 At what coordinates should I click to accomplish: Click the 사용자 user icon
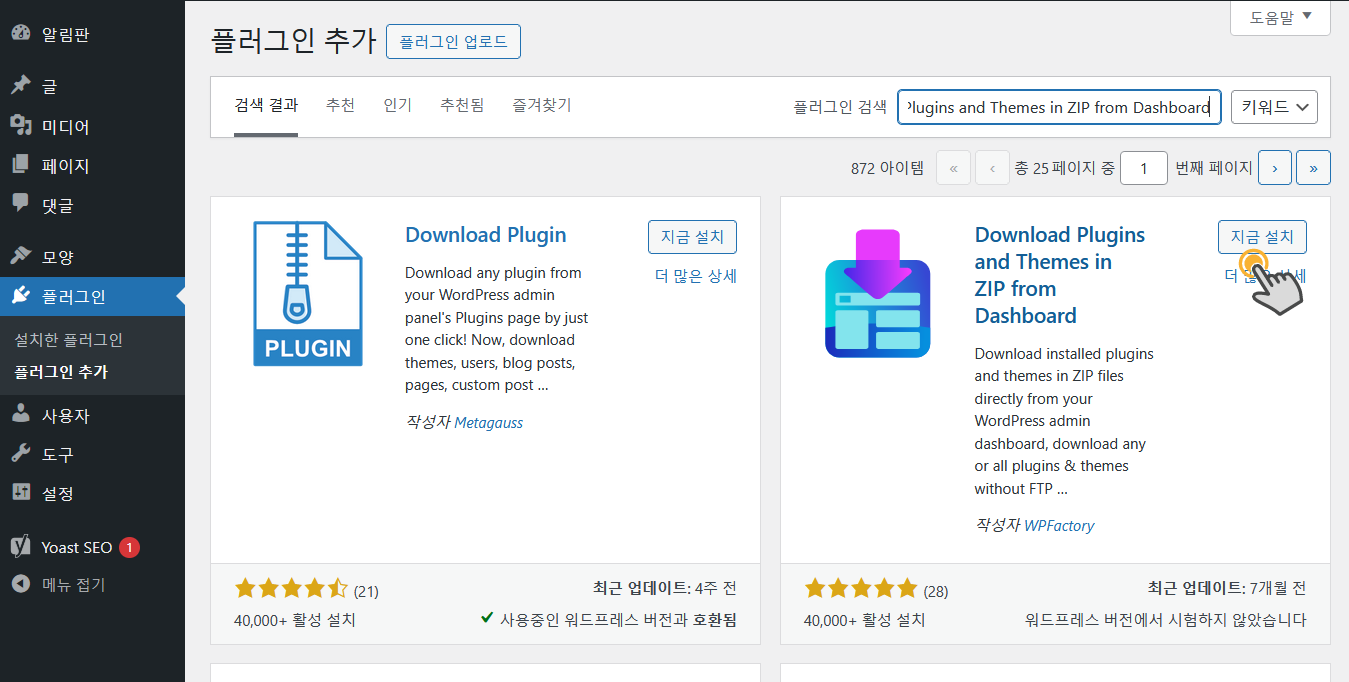click(x=21, y=415)
